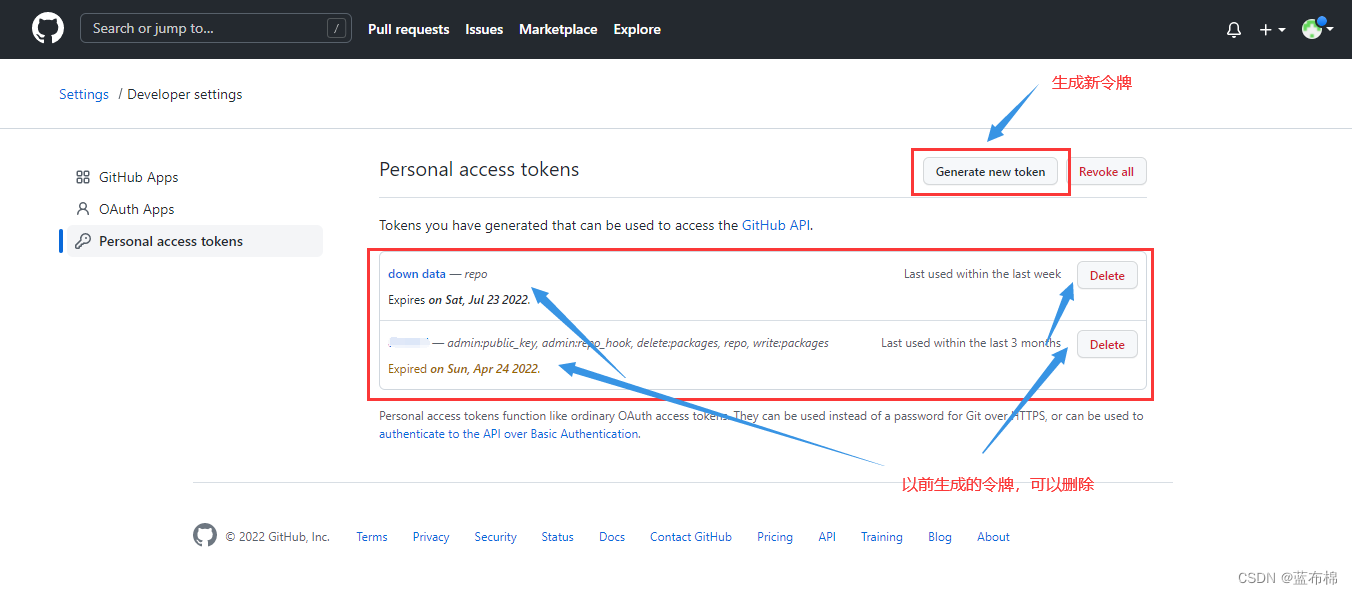The height and width of the screenshot is (594, 1352).
Task: Click the 'Developer settings' breadcrumb text
Action: click(x=185, y=94)
